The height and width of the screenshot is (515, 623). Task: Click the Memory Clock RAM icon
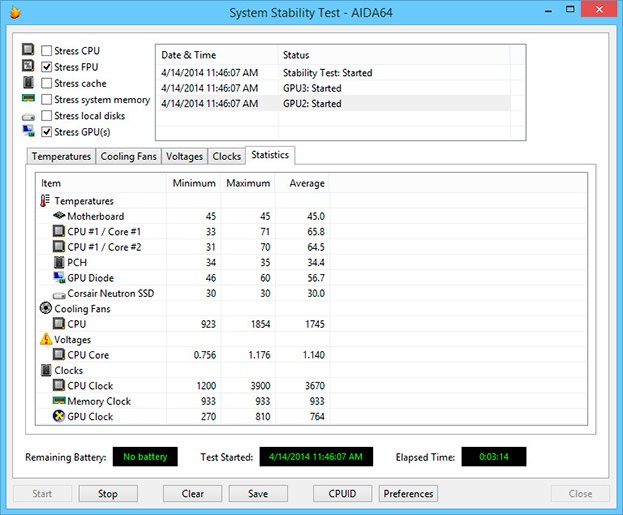tap(59, 400)
